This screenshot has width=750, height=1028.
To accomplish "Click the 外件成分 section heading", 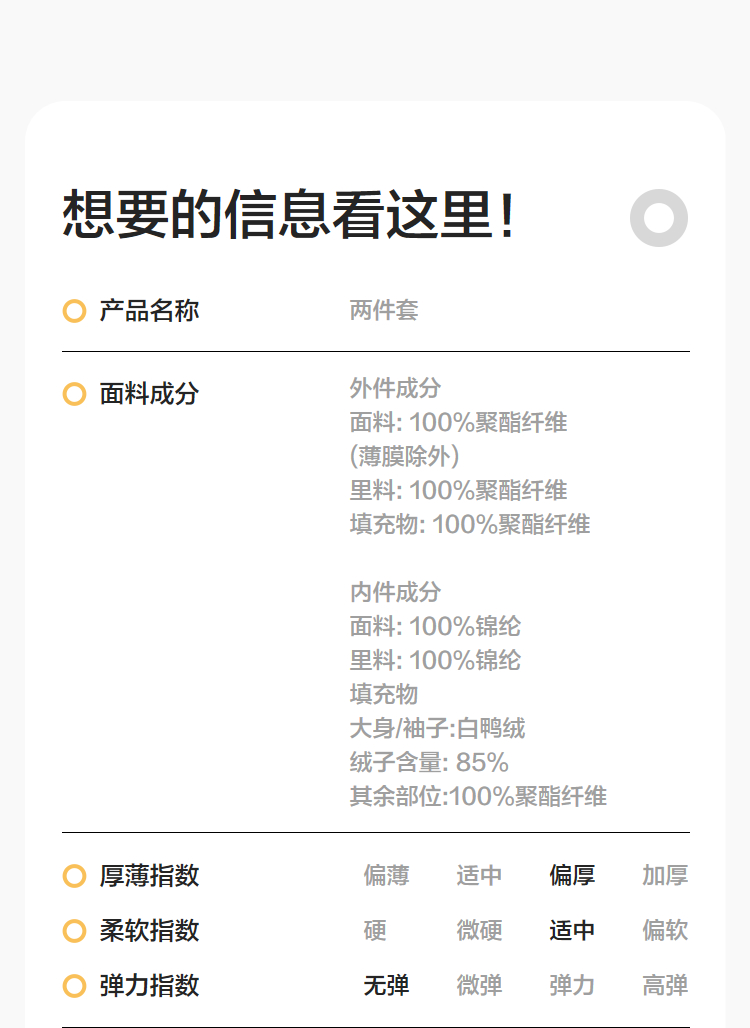I will 395,388.
